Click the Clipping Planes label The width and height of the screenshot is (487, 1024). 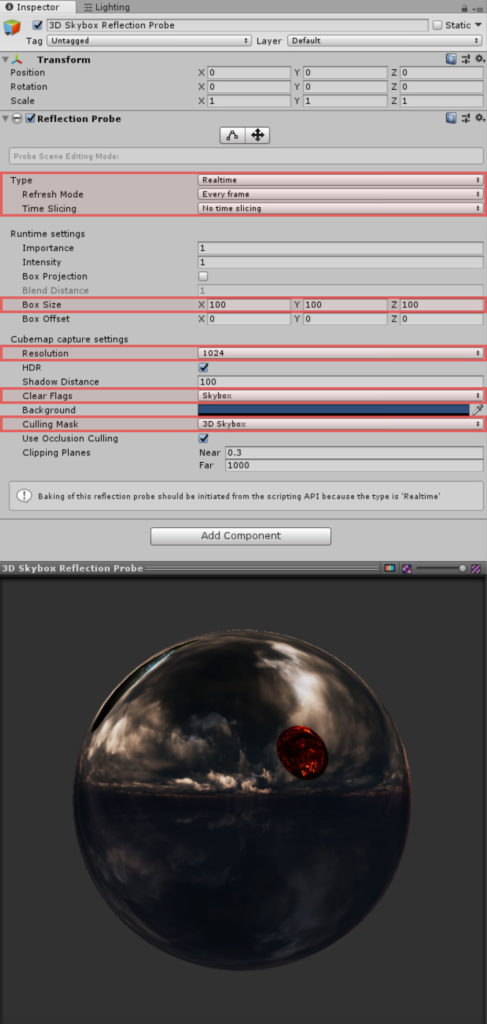56,453
